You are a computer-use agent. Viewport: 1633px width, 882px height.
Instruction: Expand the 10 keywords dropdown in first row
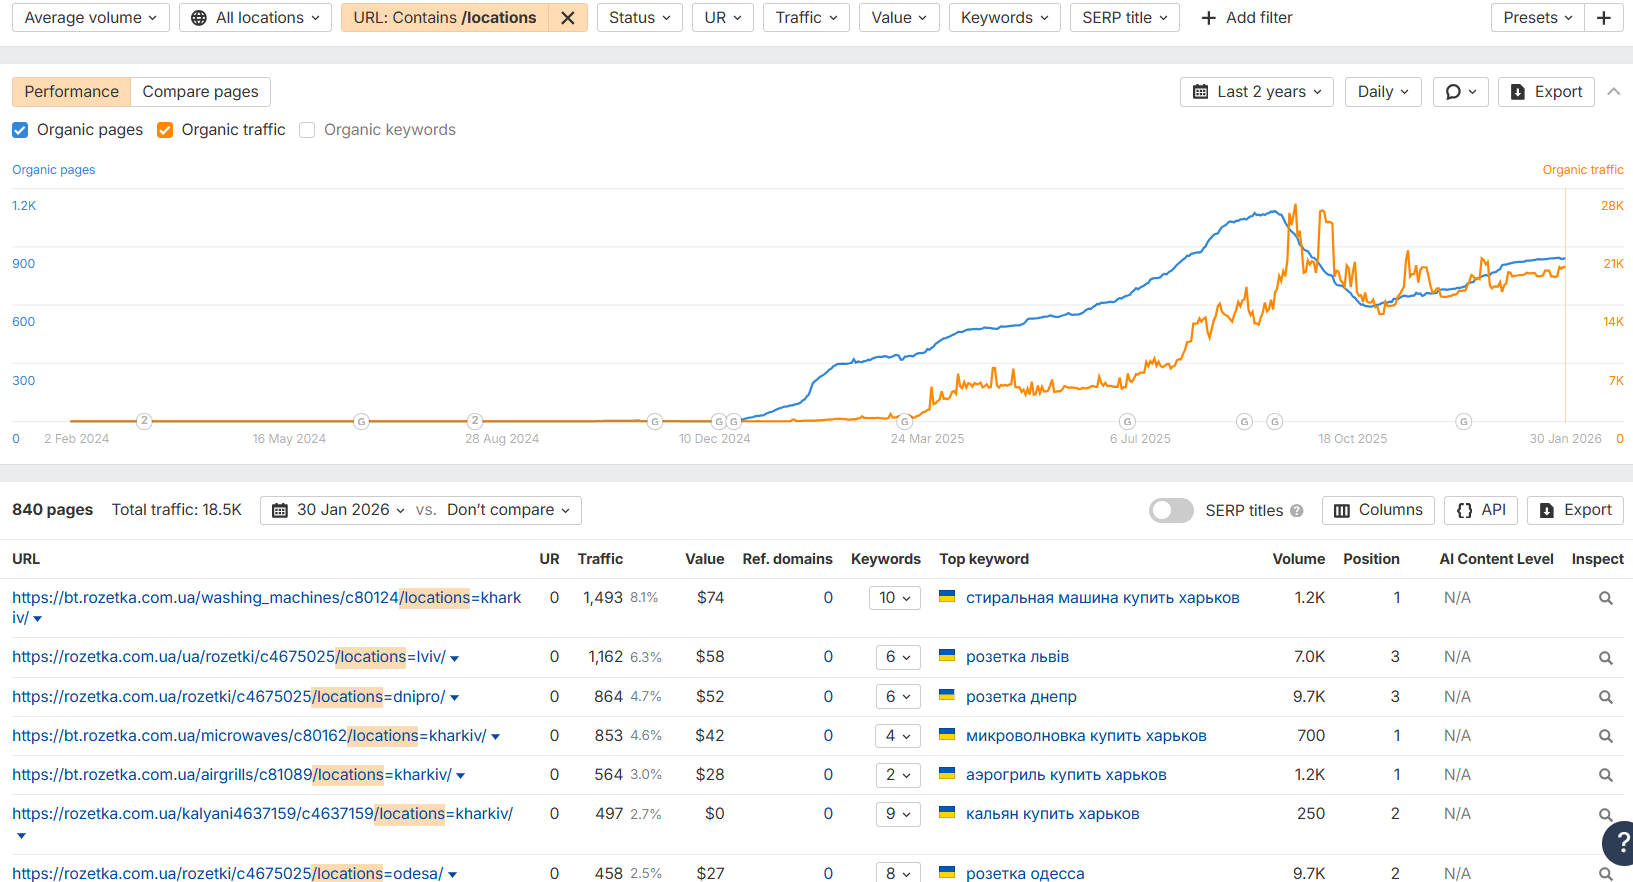click(x=895, y=598)
